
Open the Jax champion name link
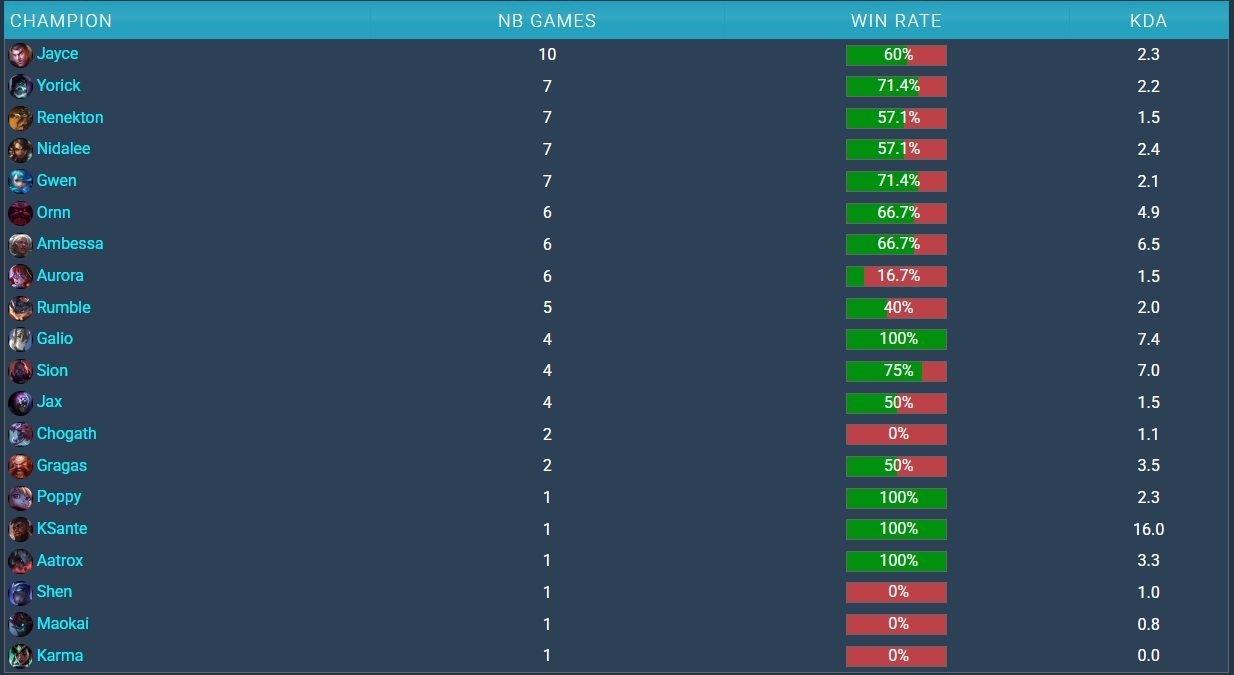click(x=49, y=402)
